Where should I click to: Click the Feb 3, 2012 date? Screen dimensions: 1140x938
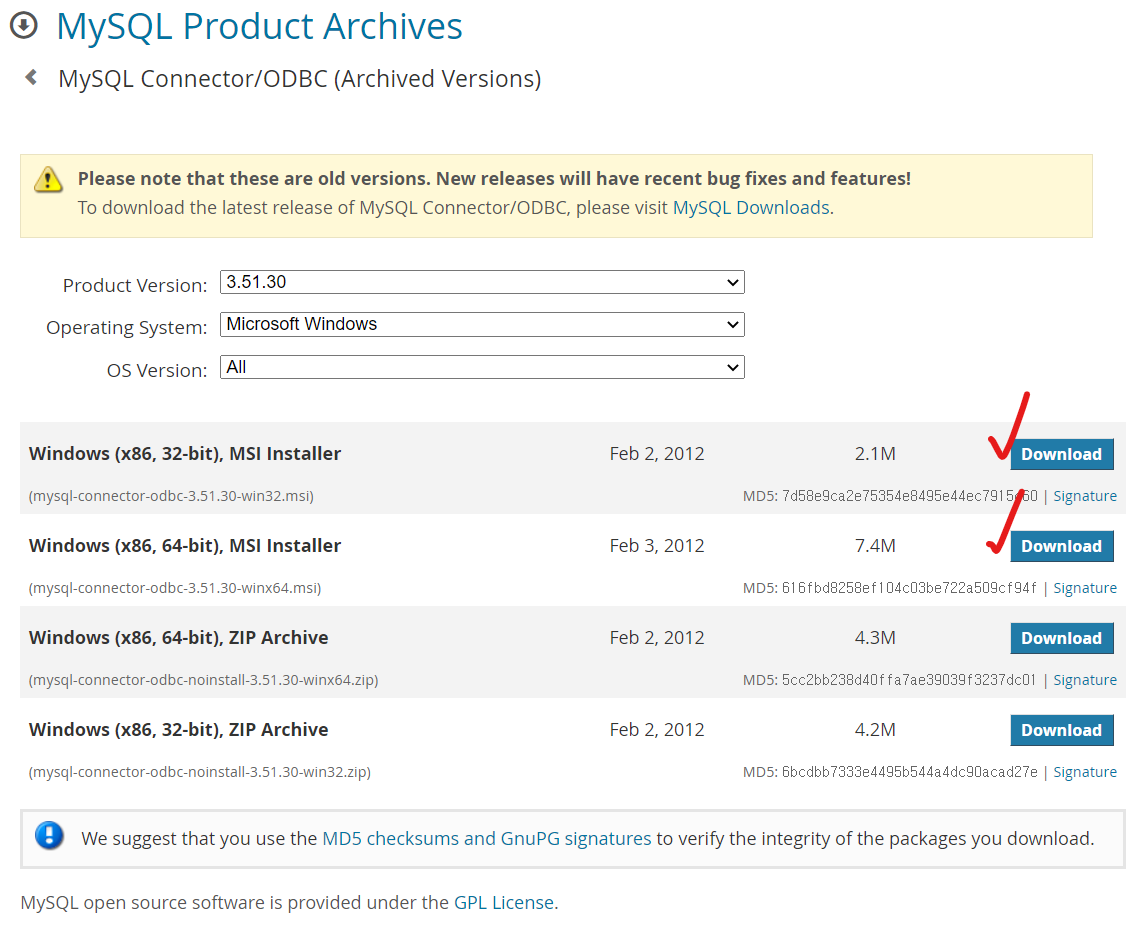(x=657, y=546)
